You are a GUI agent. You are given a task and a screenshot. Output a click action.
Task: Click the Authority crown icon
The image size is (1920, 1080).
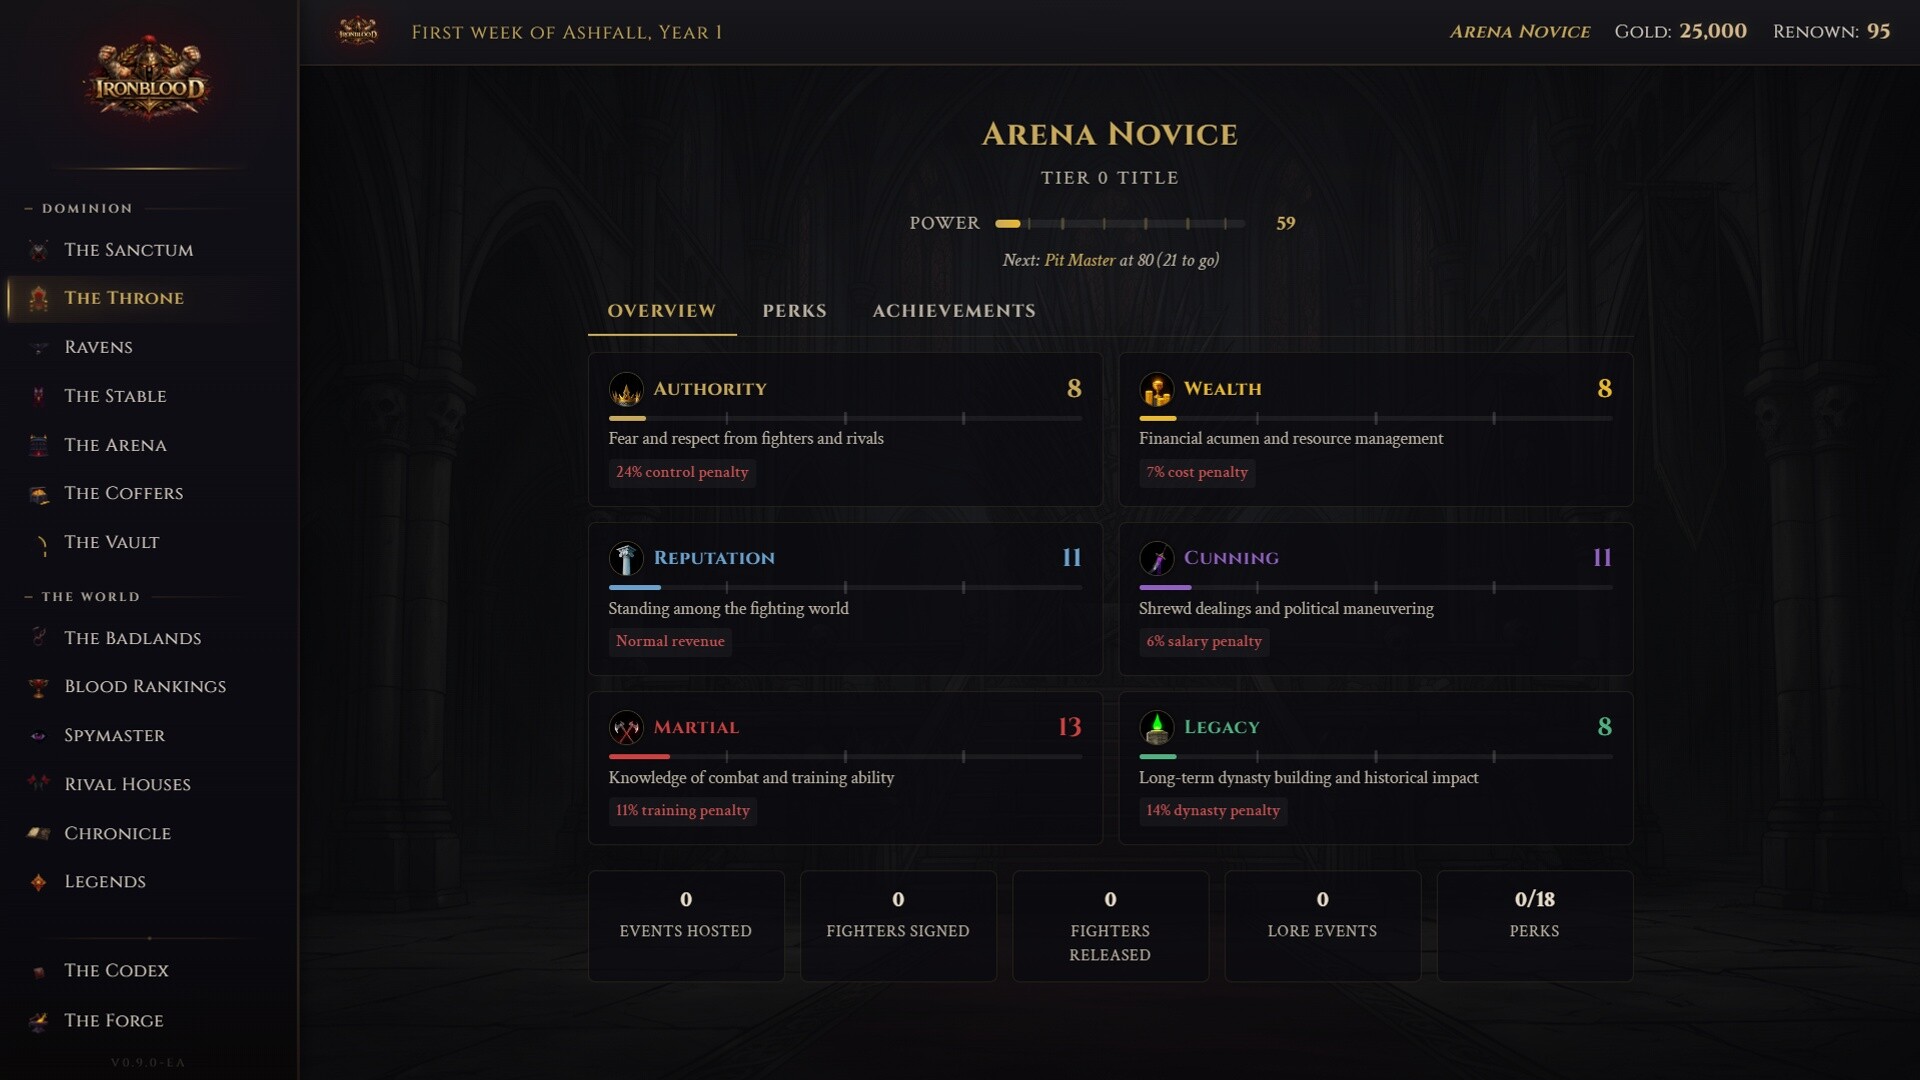pos(626,389)
